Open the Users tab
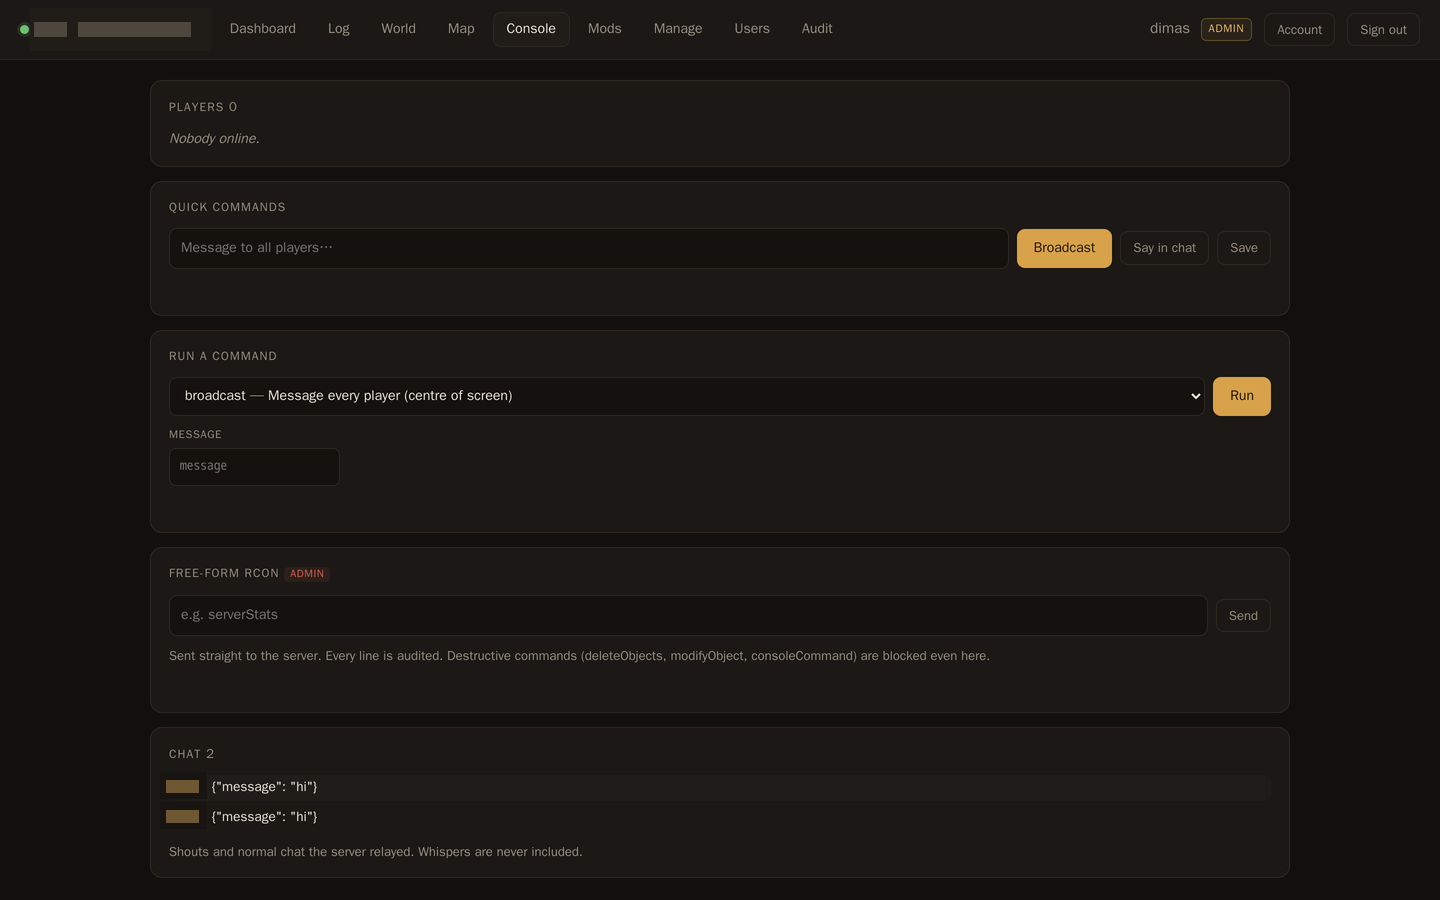Screen dimensions: 1440x900 752,29
